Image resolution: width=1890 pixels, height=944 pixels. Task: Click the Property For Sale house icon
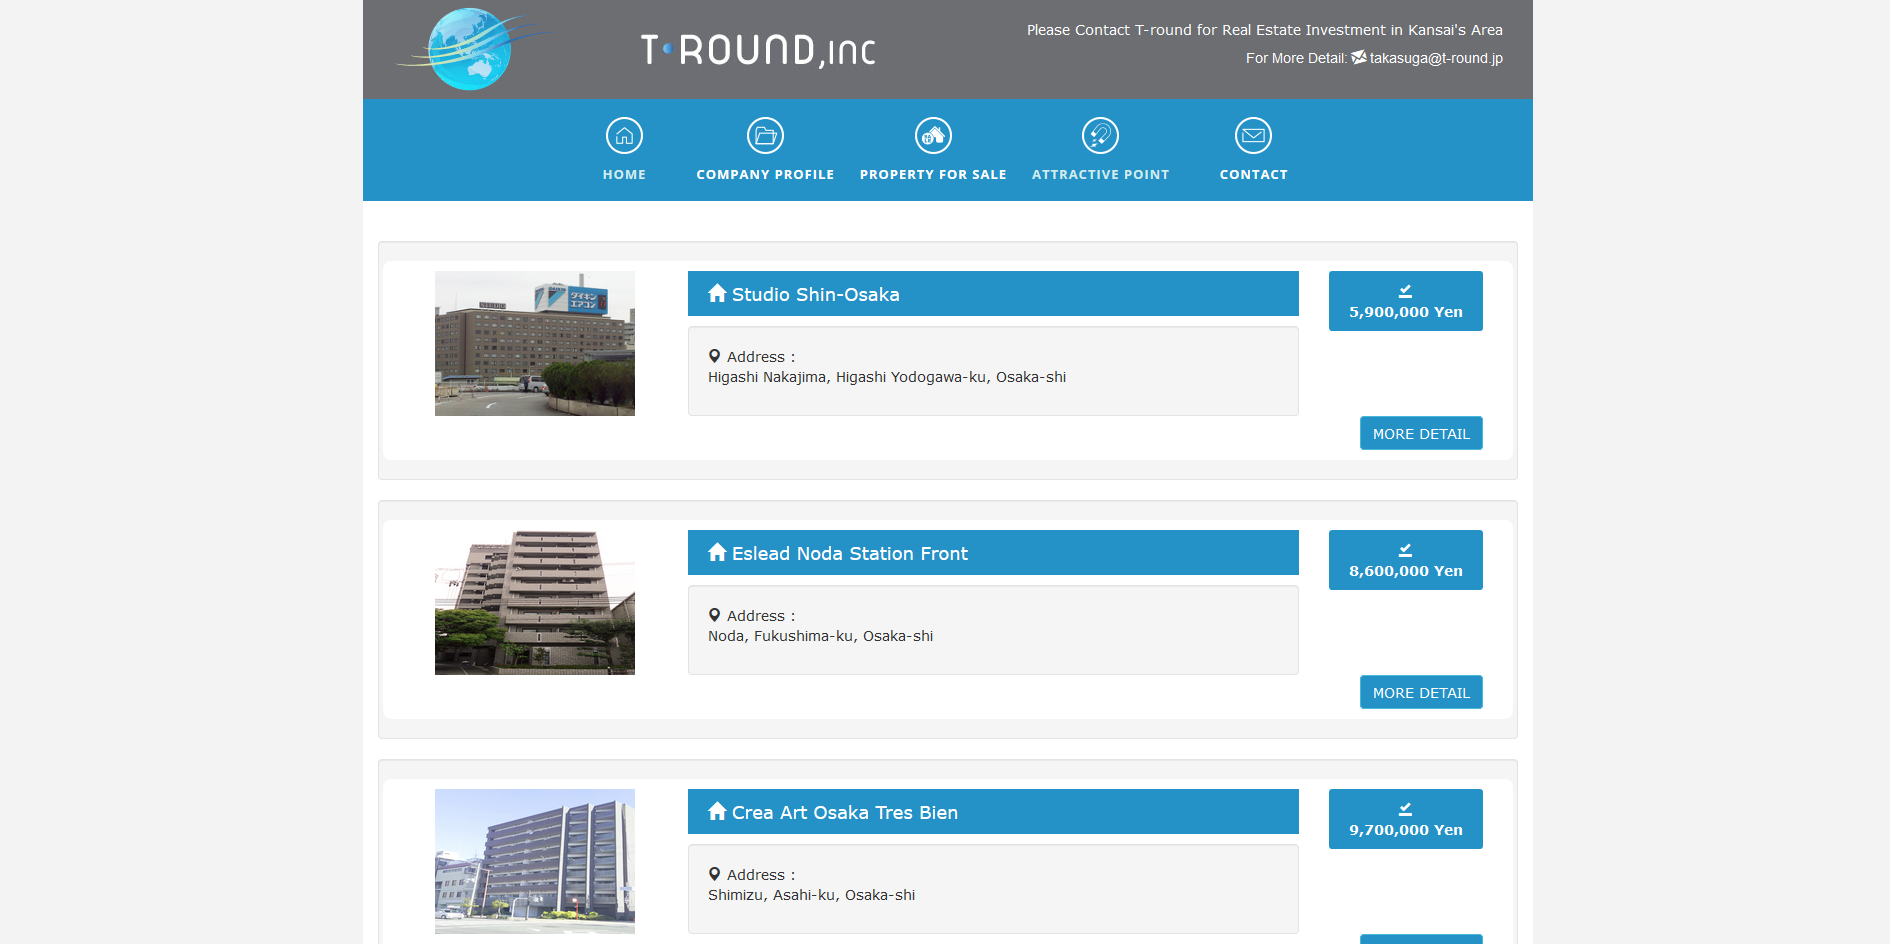point(933,135)
